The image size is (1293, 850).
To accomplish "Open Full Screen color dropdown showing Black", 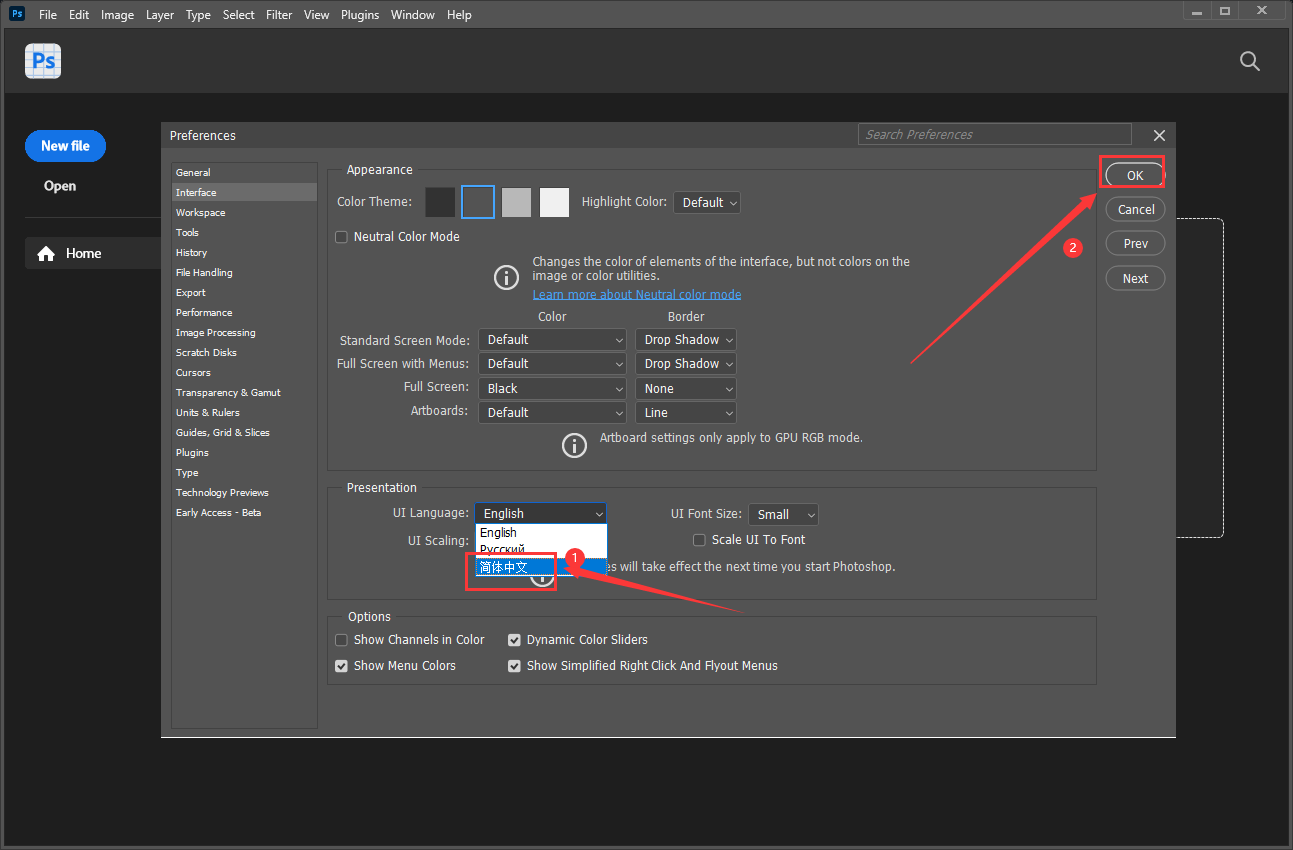I will [552, 389].
